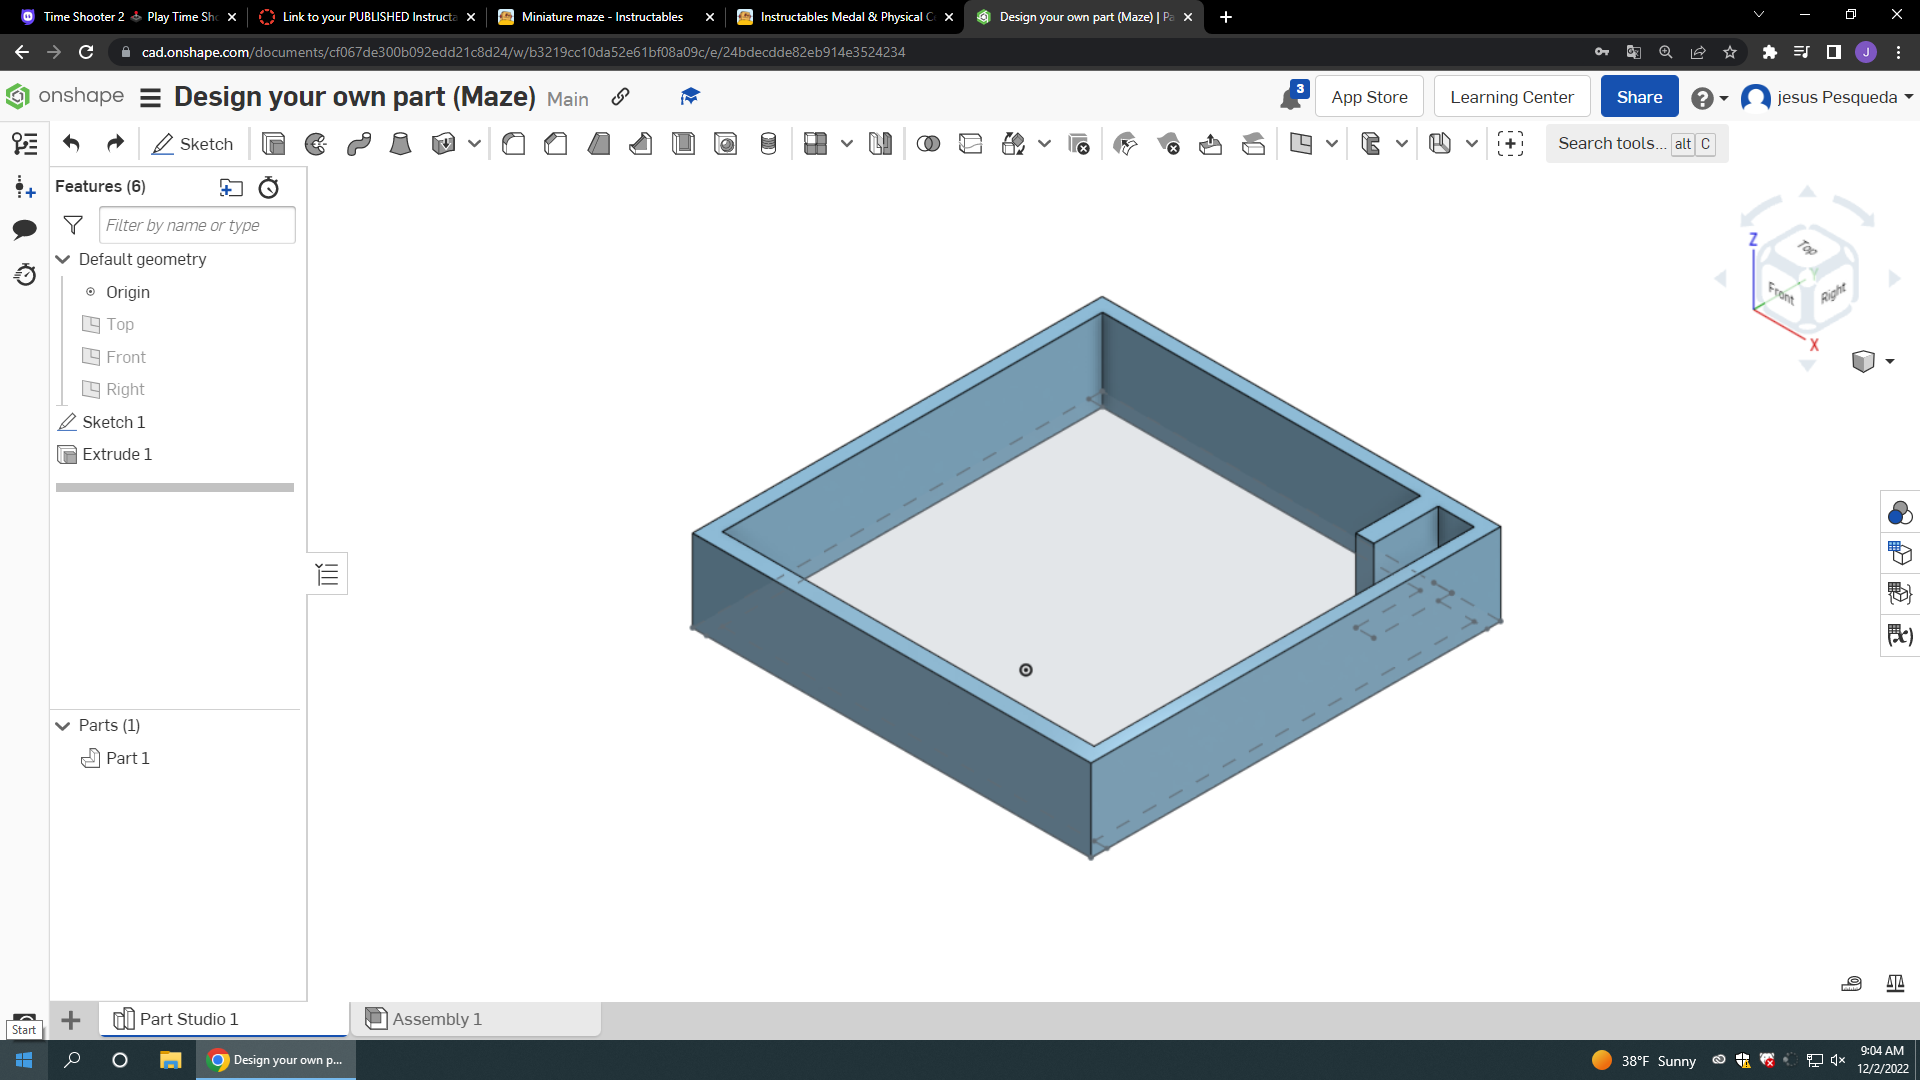
Task: Select the Chamfer tool icon
Action: point(555,144)
